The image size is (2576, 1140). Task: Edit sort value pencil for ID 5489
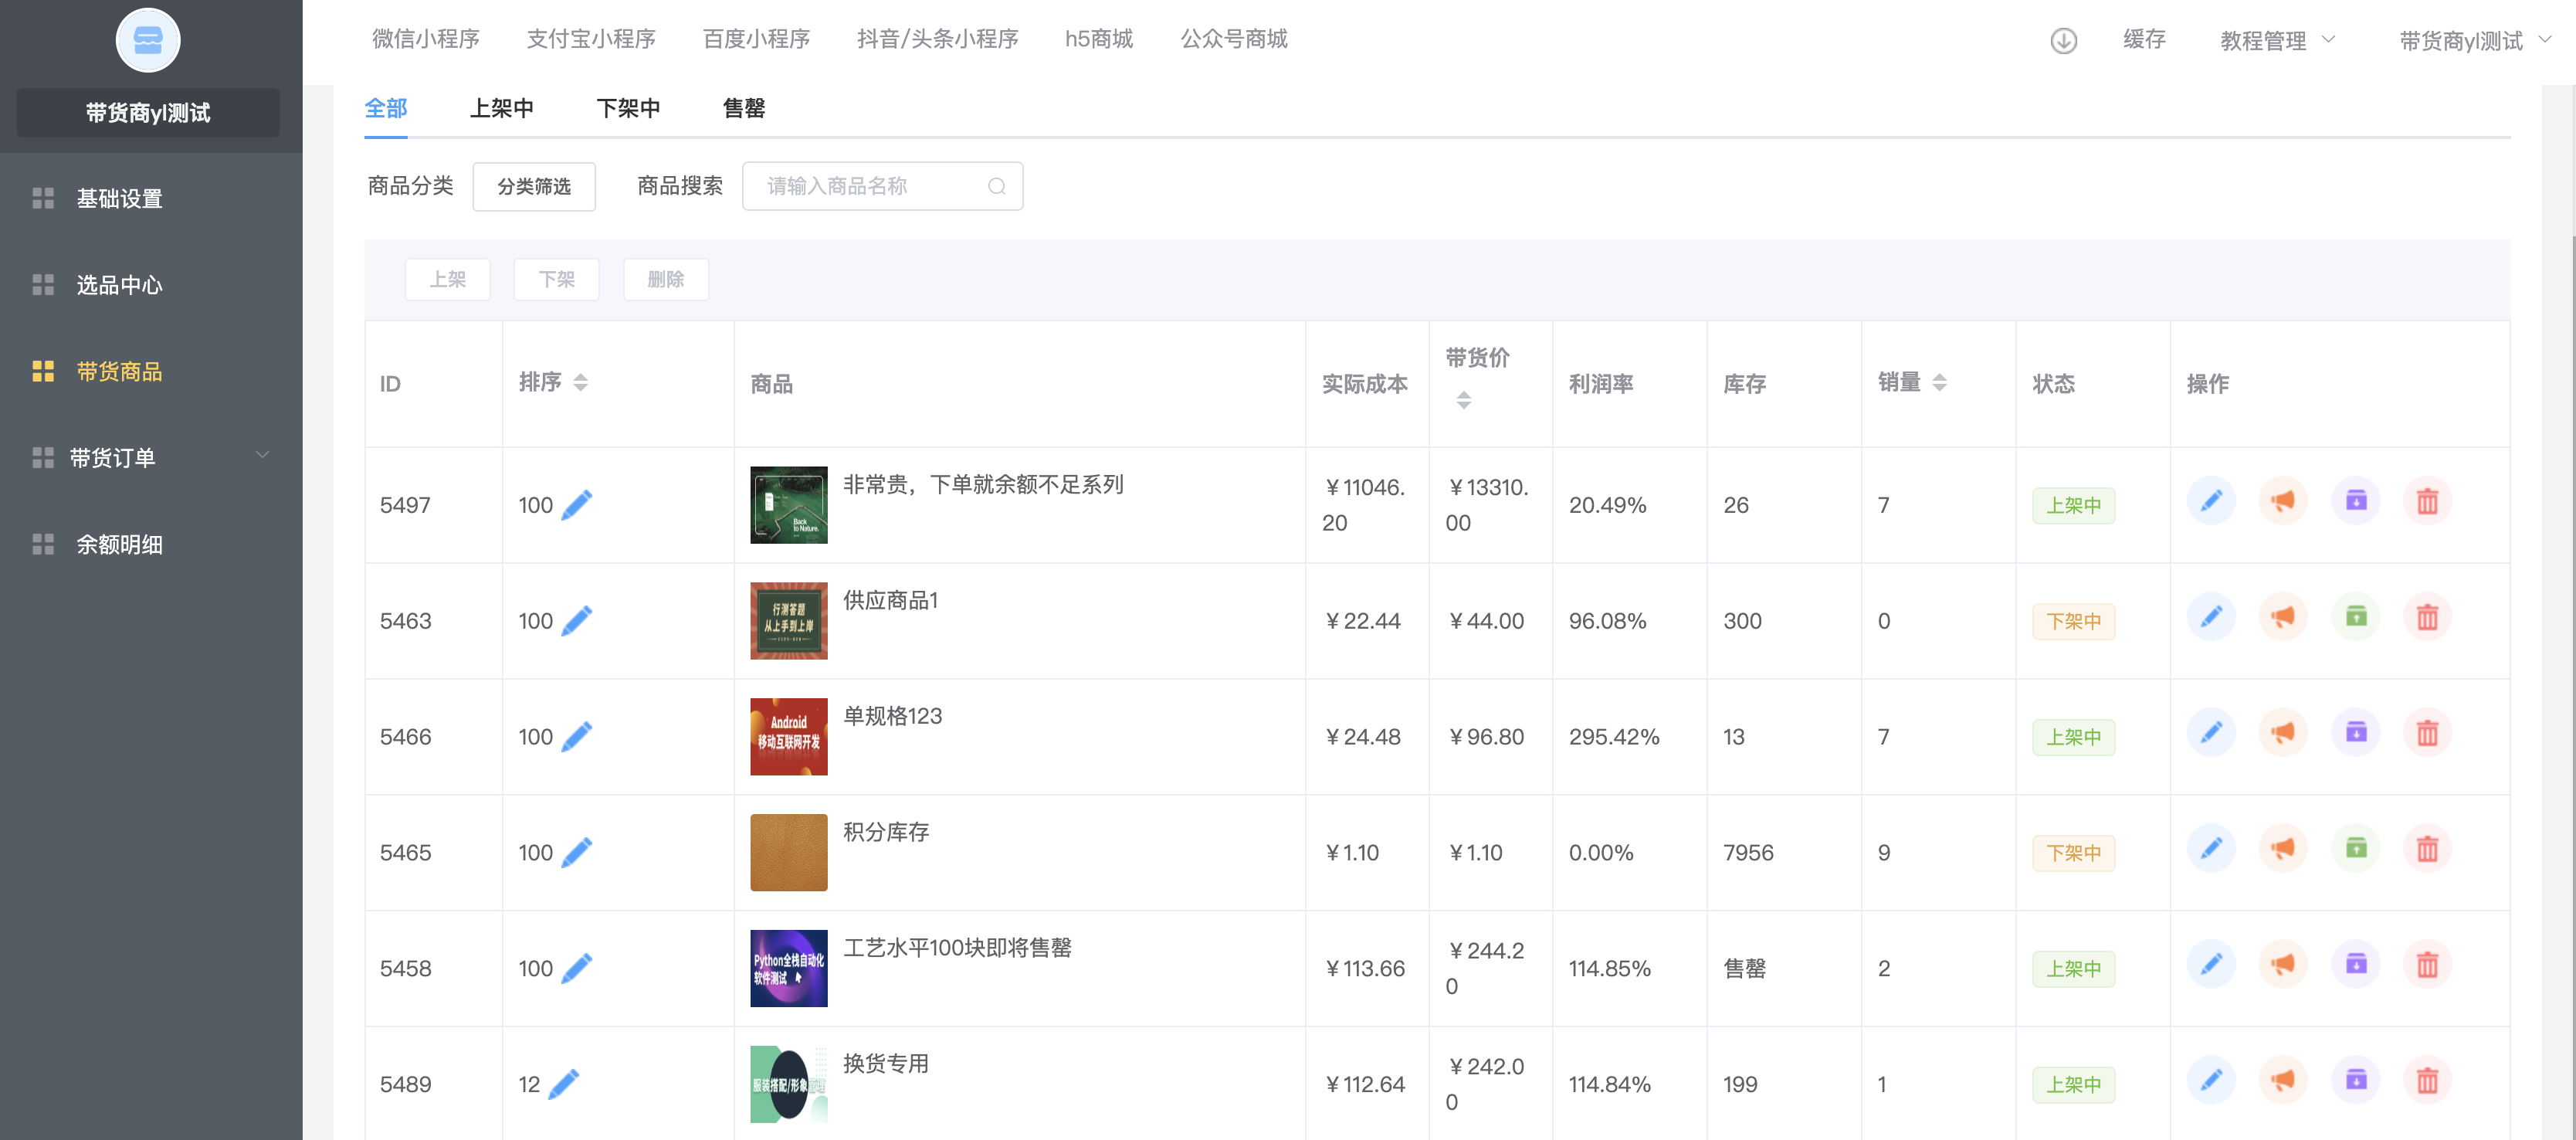click(564, 1084)
